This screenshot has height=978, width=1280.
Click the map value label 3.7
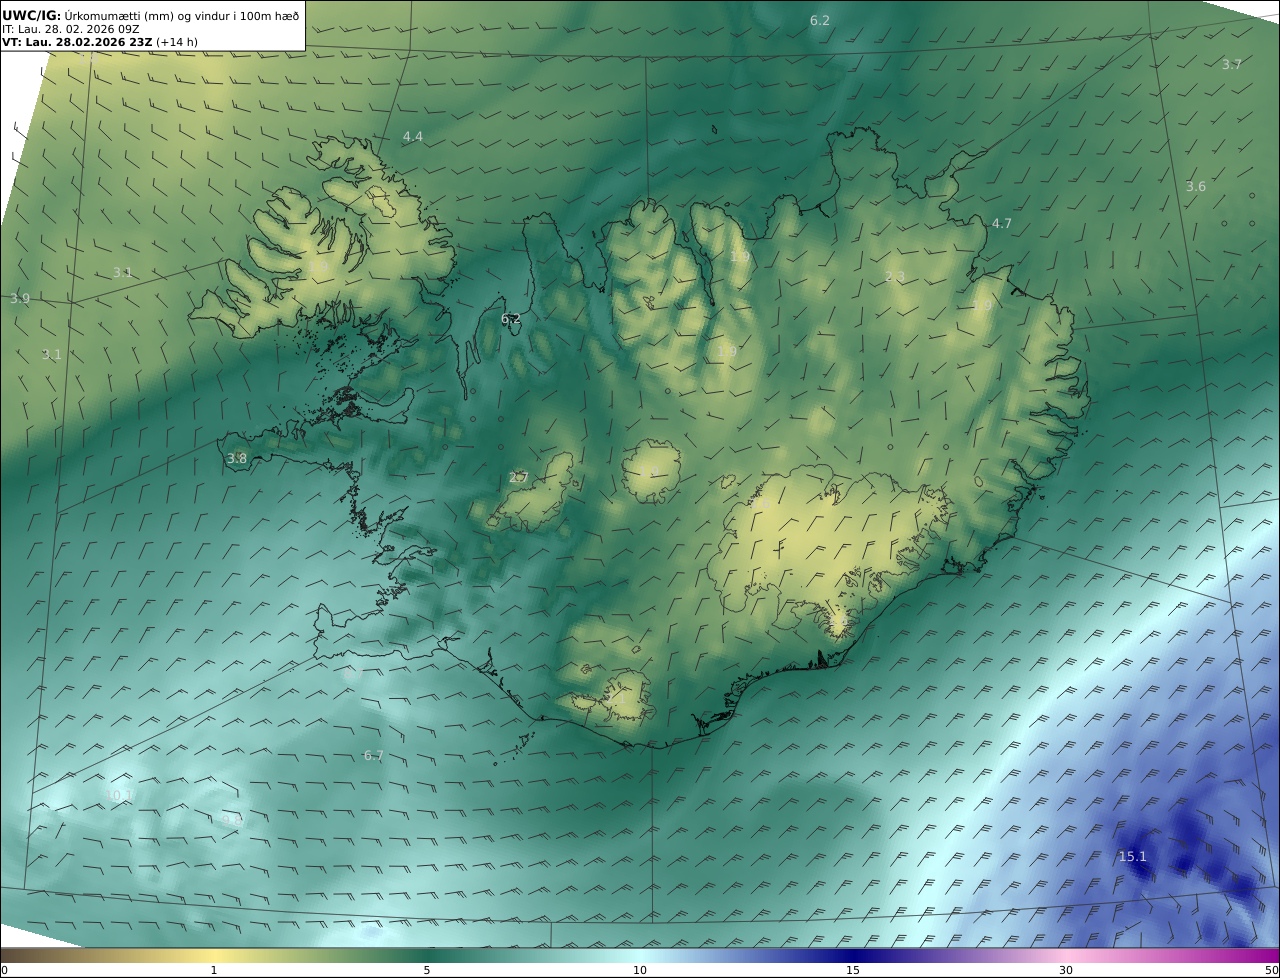[1232, 64]
